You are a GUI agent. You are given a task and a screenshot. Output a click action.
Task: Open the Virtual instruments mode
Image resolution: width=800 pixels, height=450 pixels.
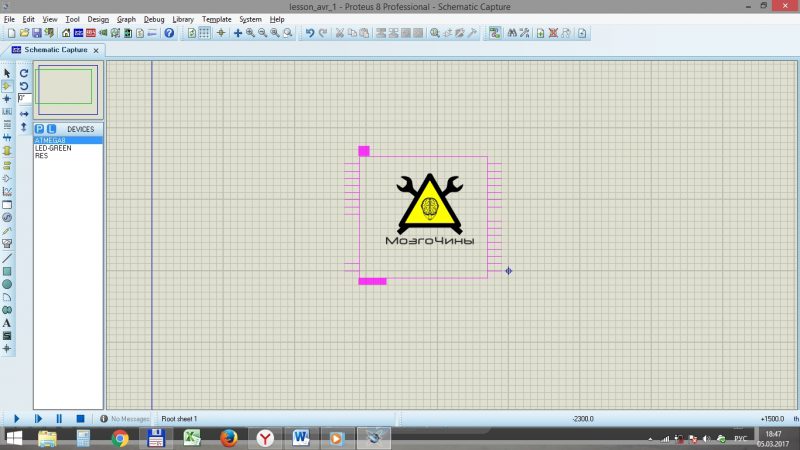click(7, 244)
